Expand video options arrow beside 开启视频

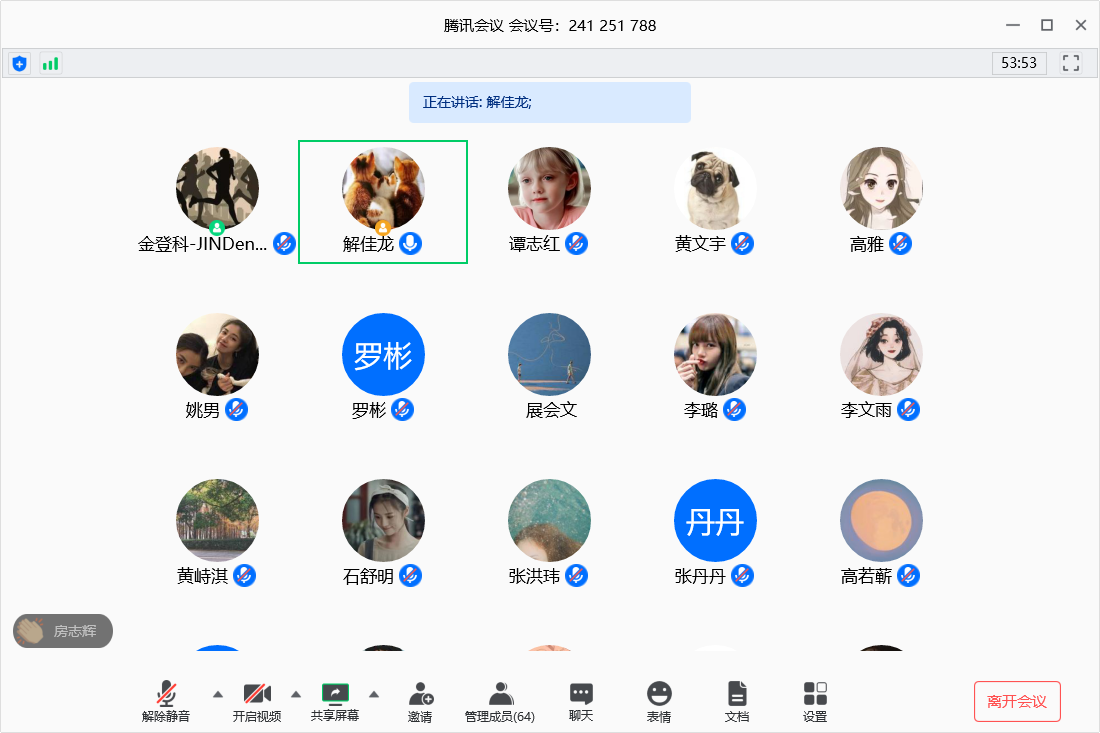pos(296,694)
